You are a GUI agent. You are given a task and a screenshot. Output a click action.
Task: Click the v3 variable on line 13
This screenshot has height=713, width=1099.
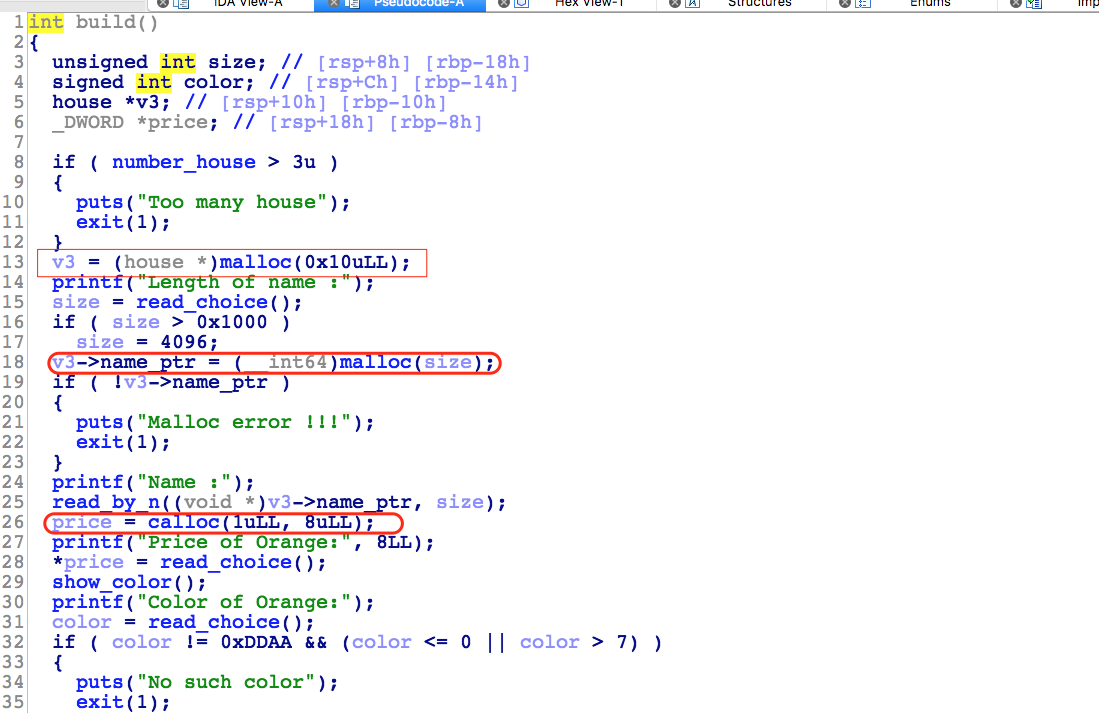(x=64, y=263)
